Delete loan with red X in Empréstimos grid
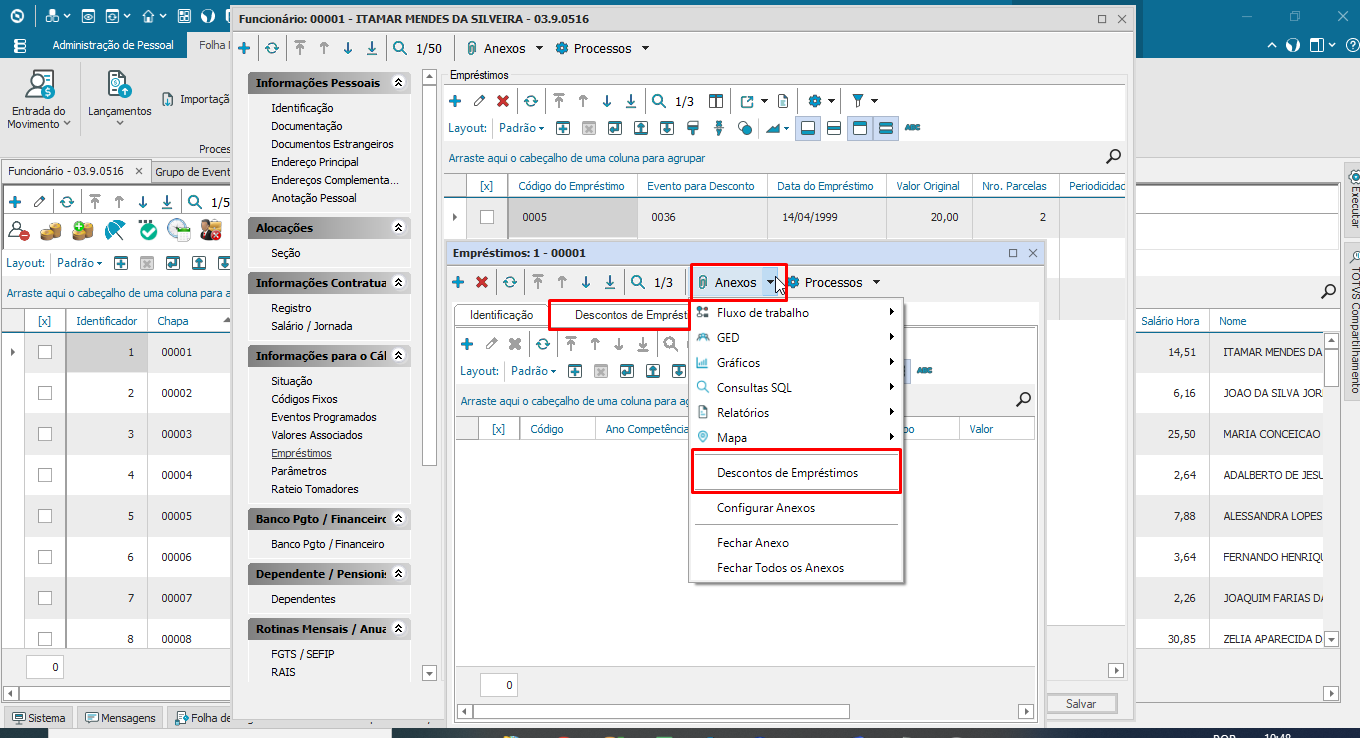The height and width of the screenshot is (738, 1360). [503, 101]
